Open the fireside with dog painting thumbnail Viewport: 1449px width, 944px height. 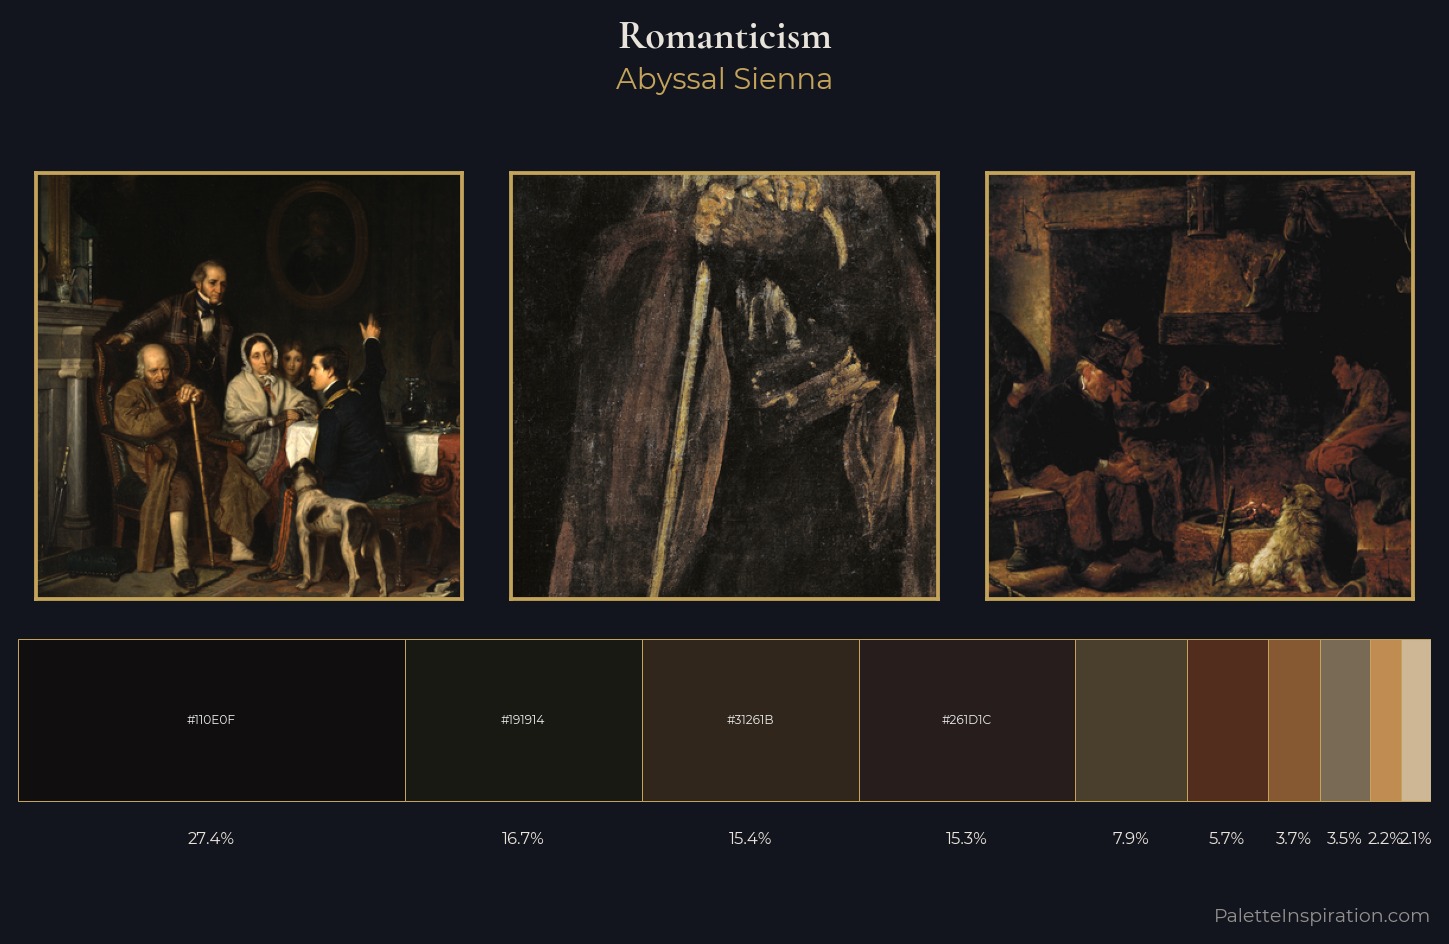coord(1200,386)
